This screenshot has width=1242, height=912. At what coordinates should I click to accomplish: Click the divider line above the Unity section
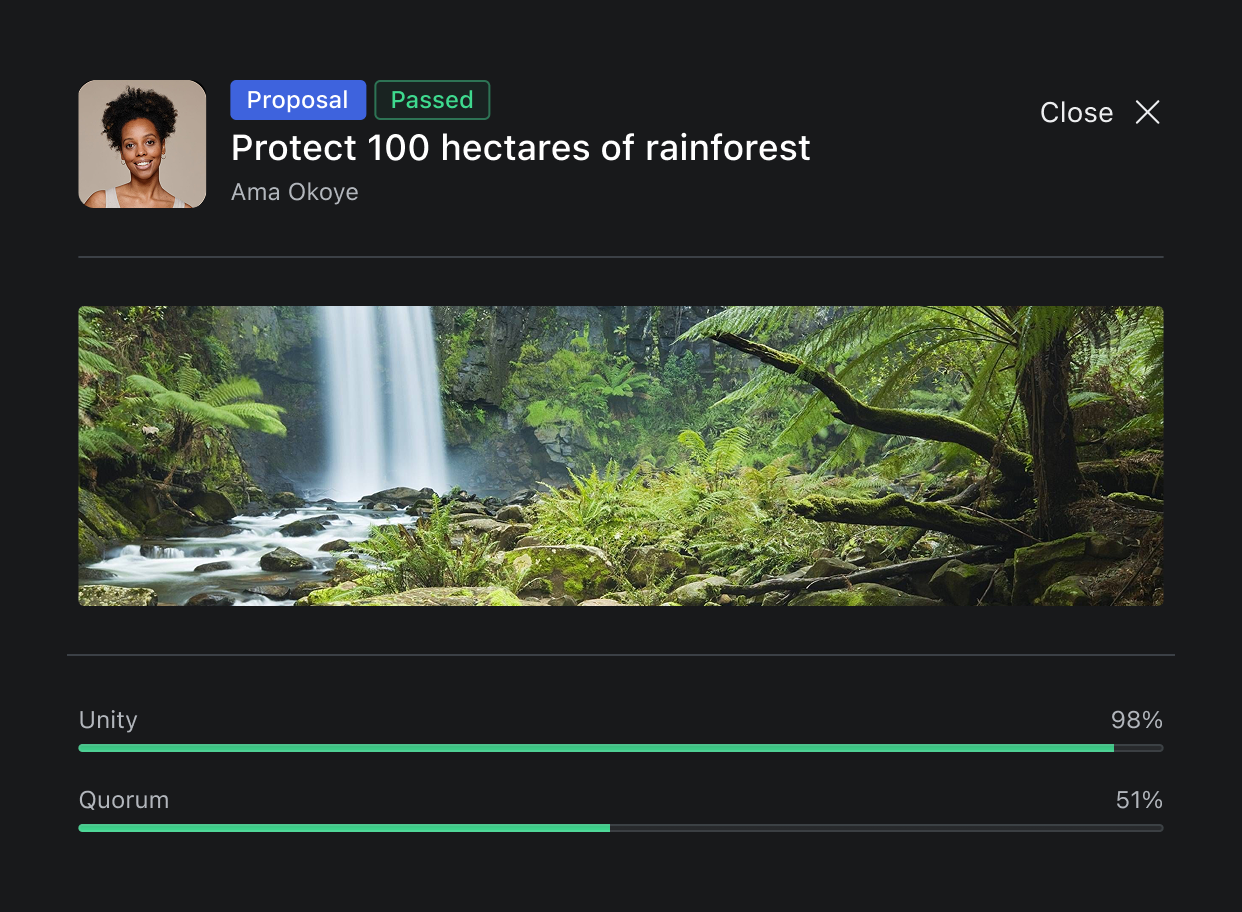(620, 655)
